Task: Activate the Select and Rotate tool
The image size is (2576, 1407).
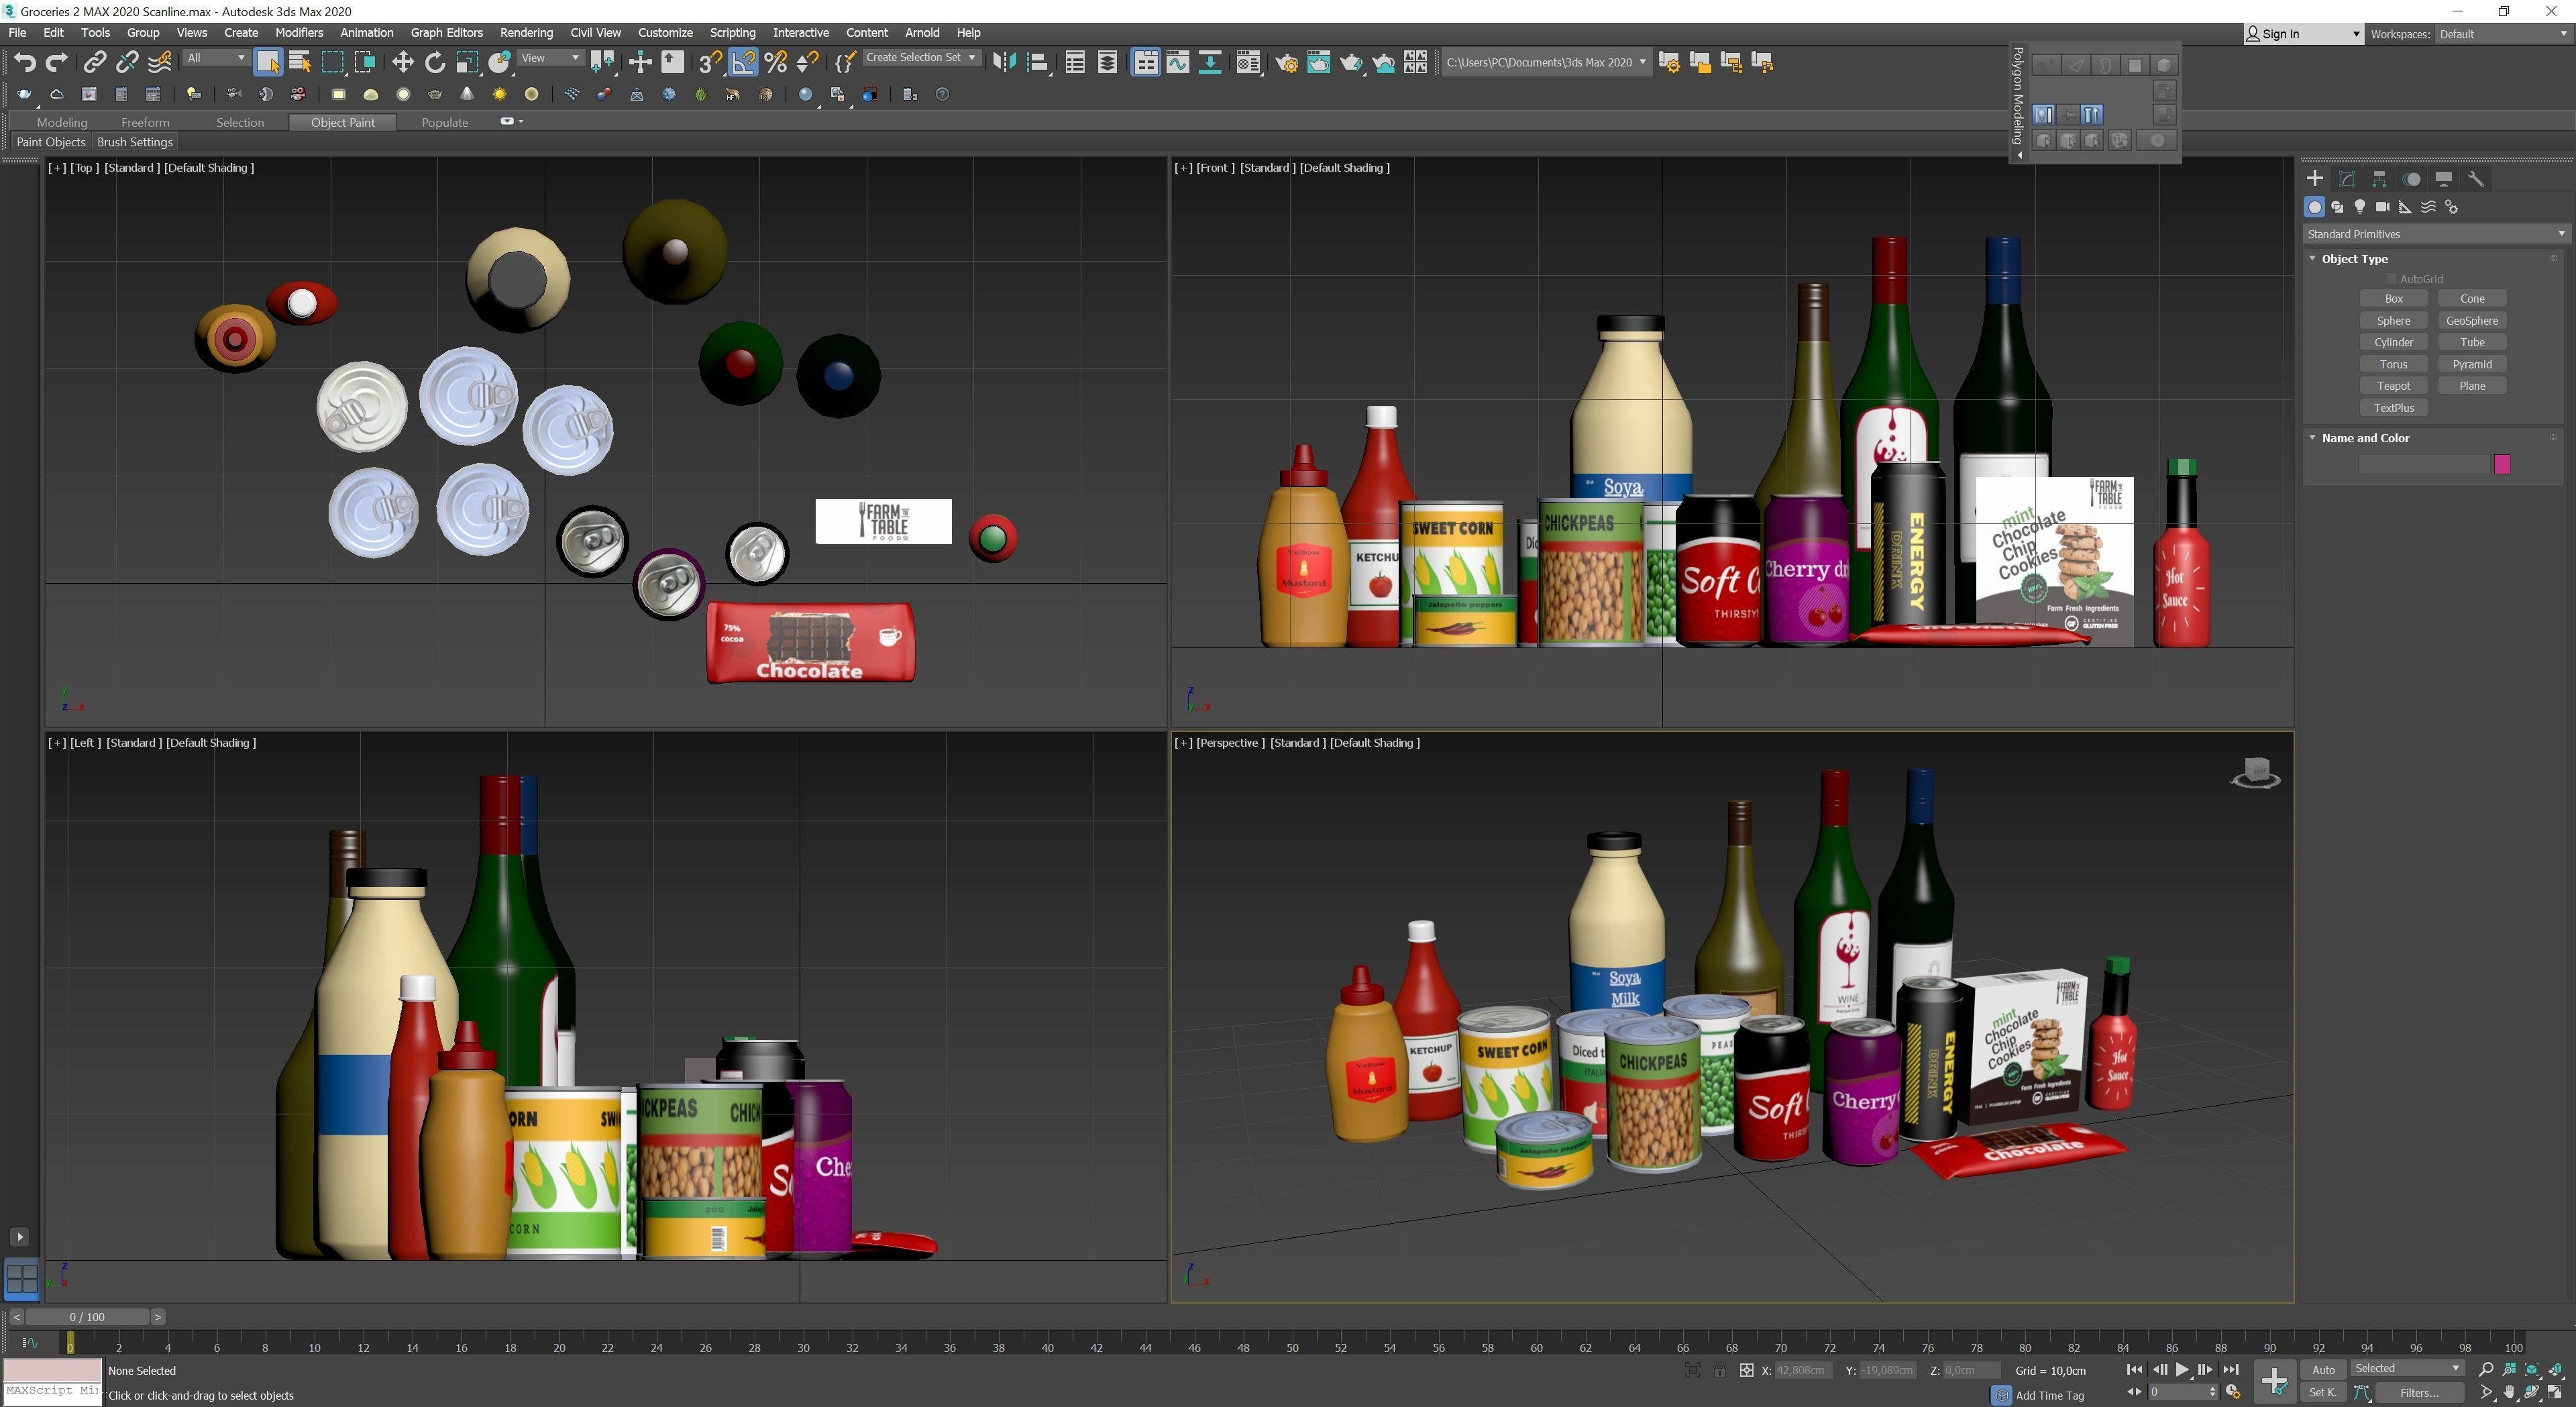Action: (x=435, y=62)
